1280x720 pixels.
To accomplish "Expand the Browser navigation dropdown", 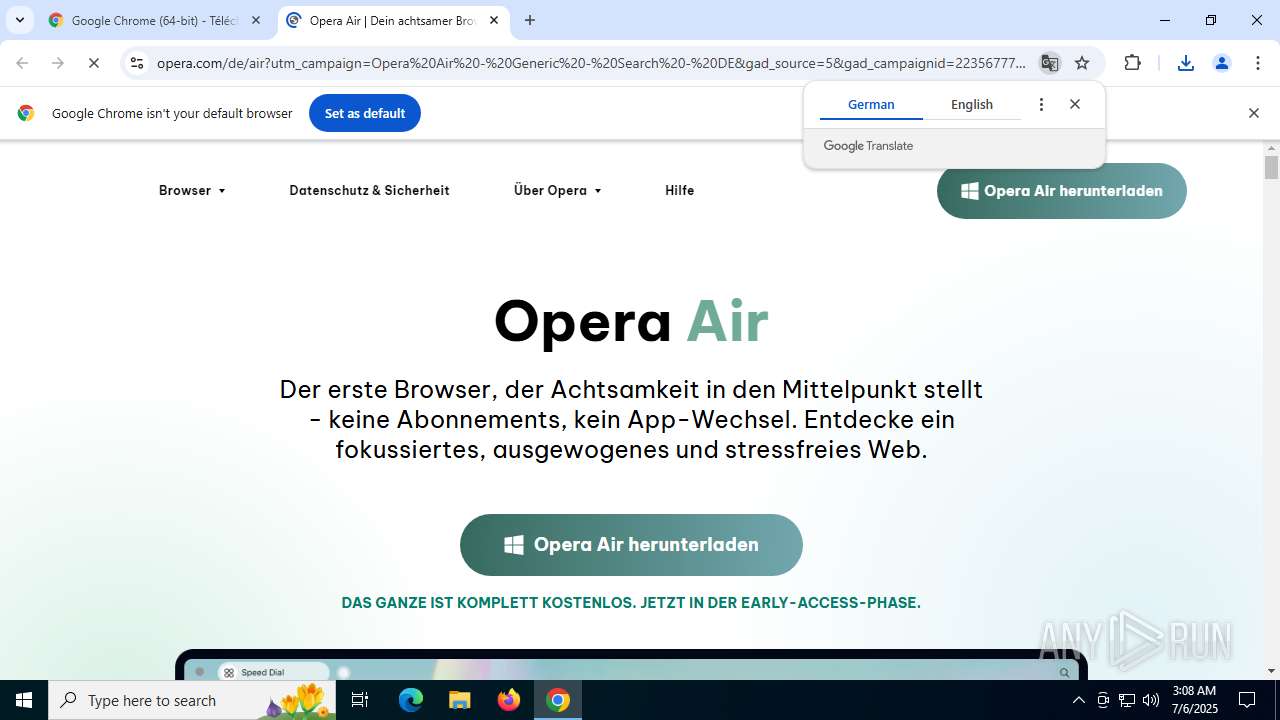I will [x=192, y=190].
